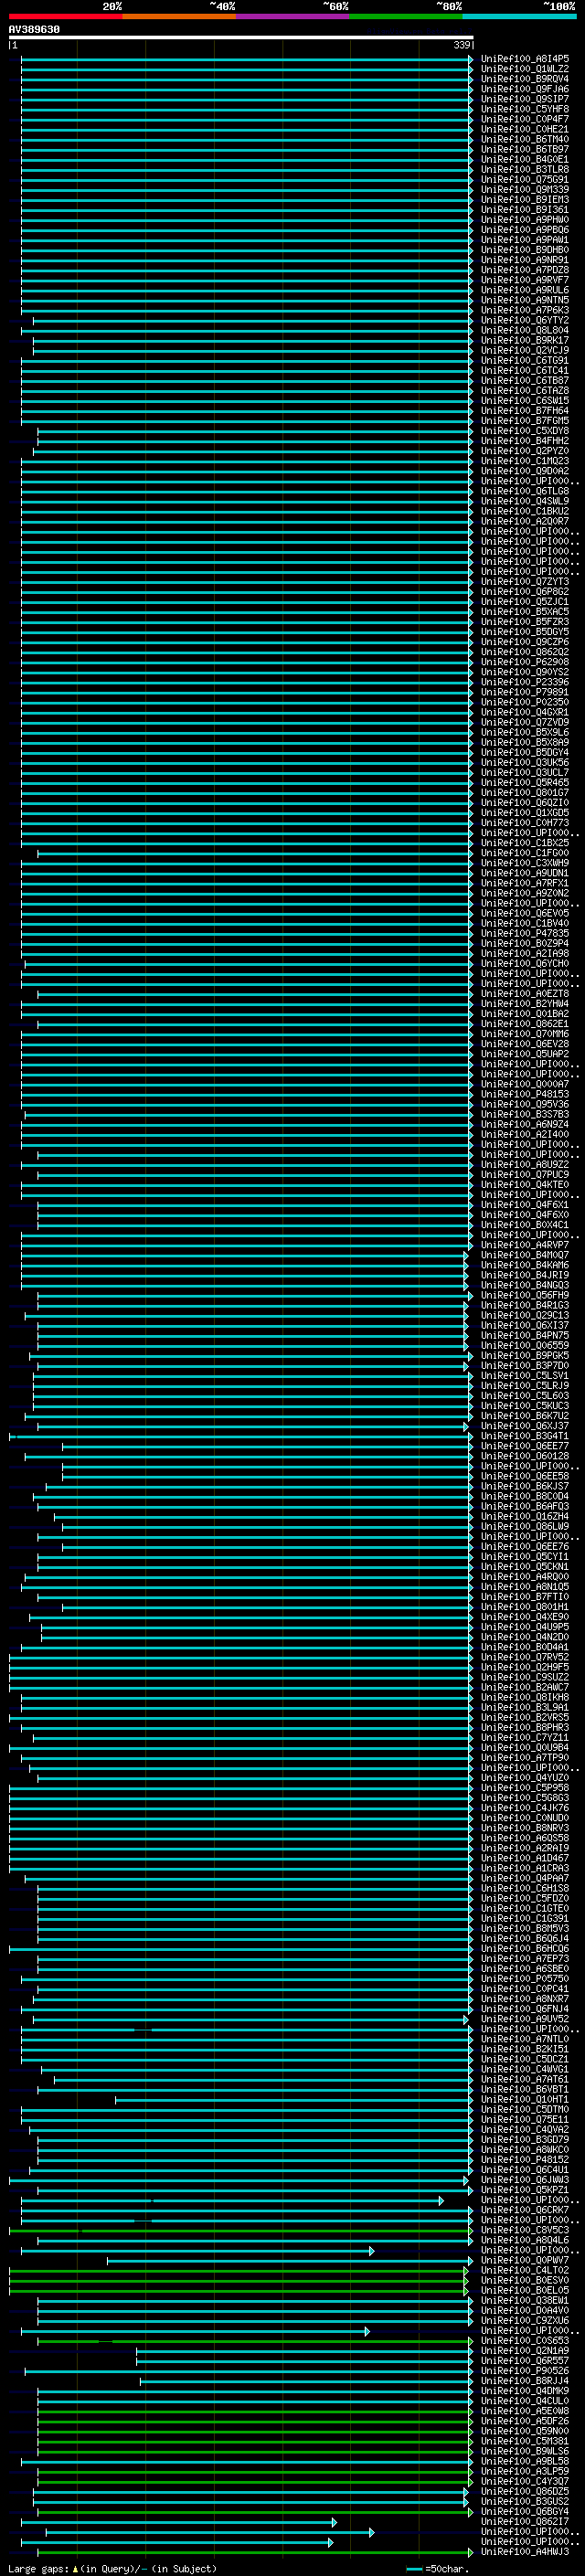Open hit UniRef100_A8I4P5
585x2576 pixels.
pos(525,59)
